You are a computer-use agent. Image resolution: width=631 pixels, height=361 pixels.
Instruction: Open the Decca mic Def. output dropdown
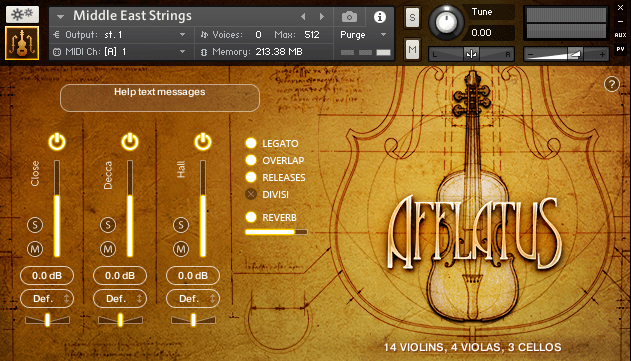pyautogui.click(x=120, y=299)
